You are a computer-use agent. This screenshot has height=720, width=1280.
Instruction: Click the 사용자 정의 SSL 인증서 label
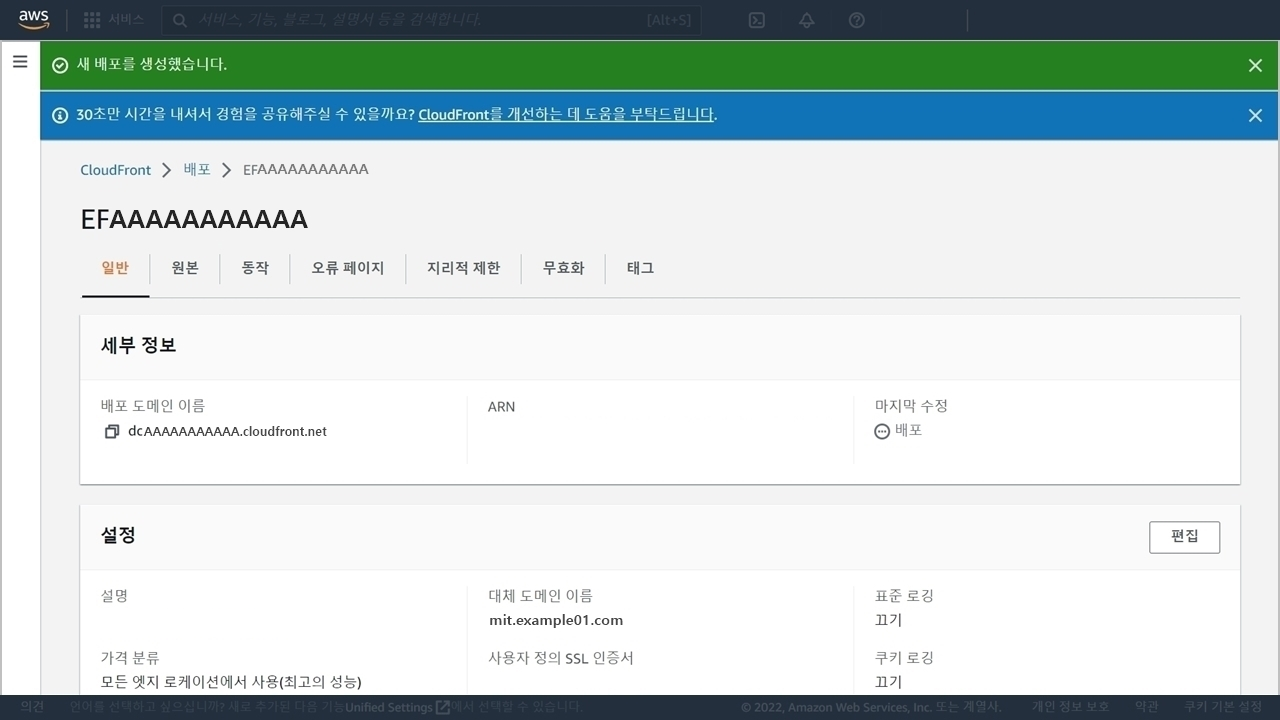tap(561, 658)
